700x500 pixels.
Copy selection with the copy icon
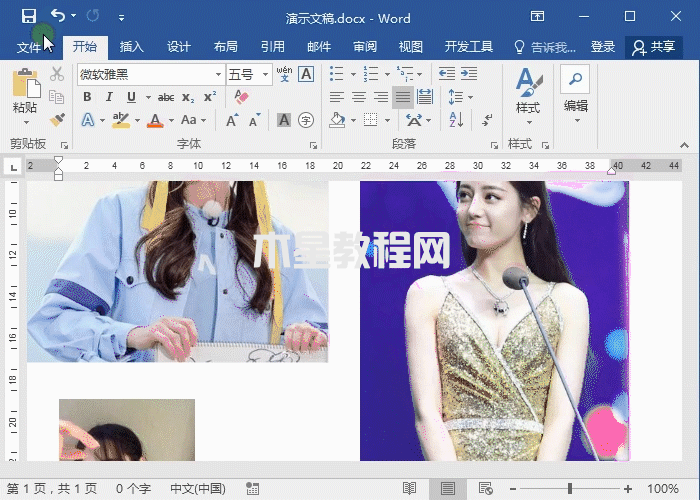coord(57,96)
